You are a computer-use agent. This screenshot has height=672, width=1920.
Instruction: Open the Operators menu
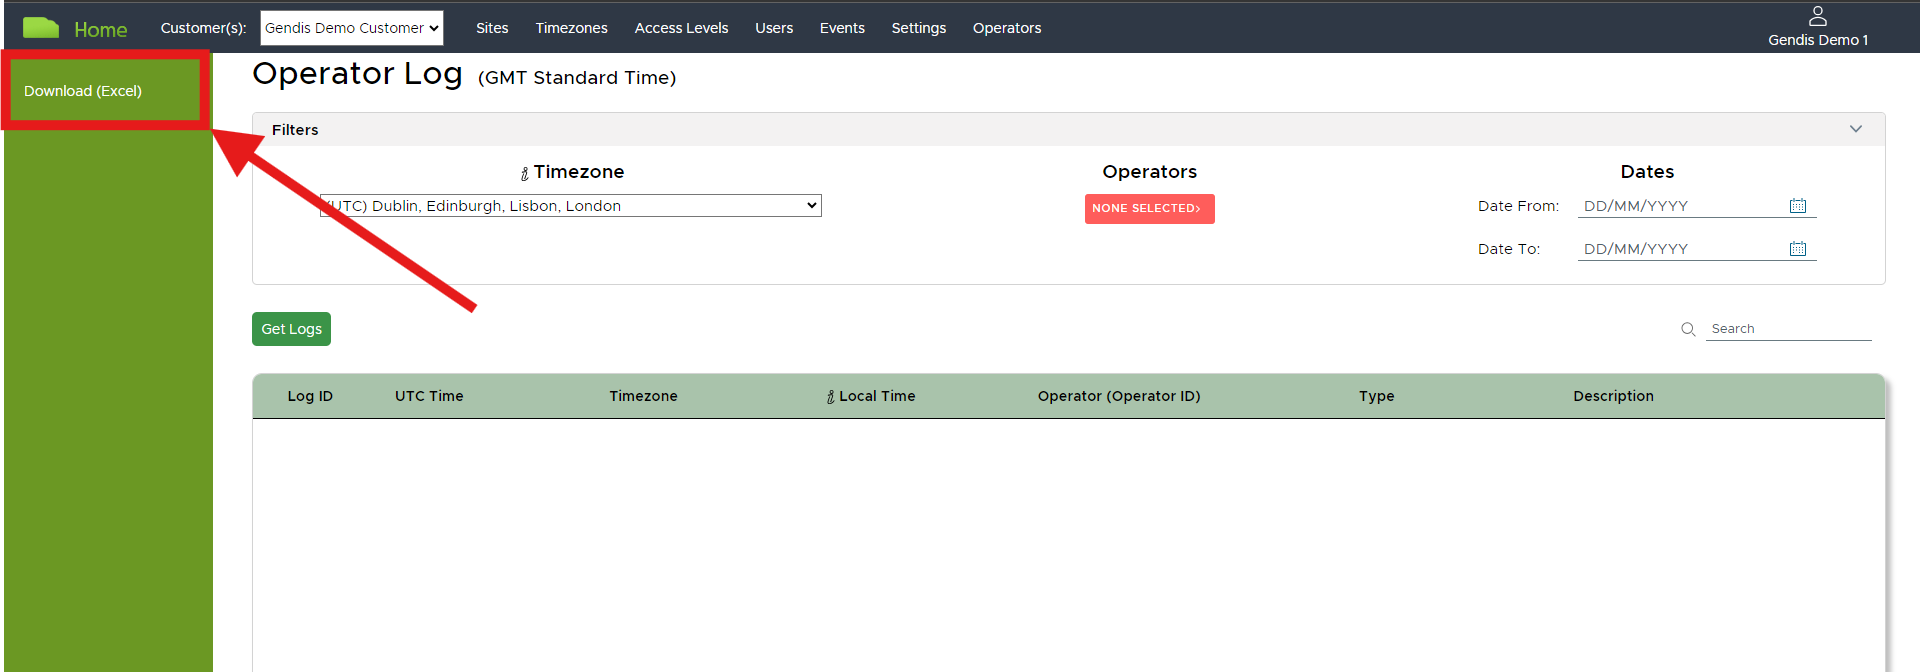(x=1007, y=28)
